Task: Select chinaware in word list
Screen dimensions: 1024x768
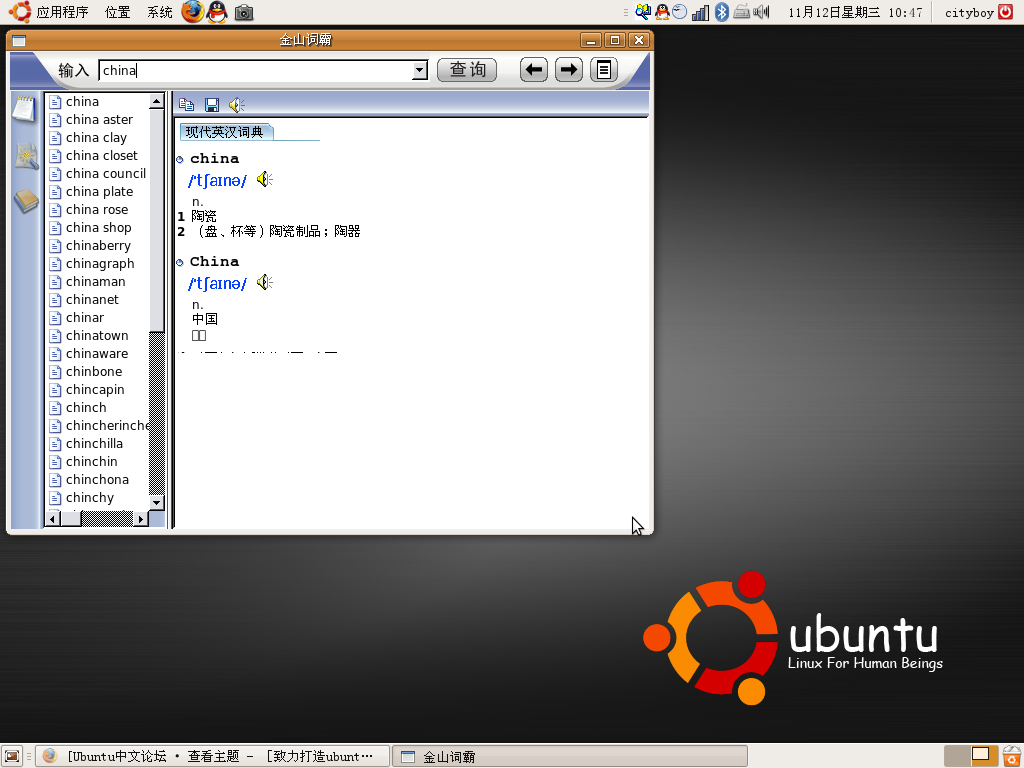Action: pos(97,353)
